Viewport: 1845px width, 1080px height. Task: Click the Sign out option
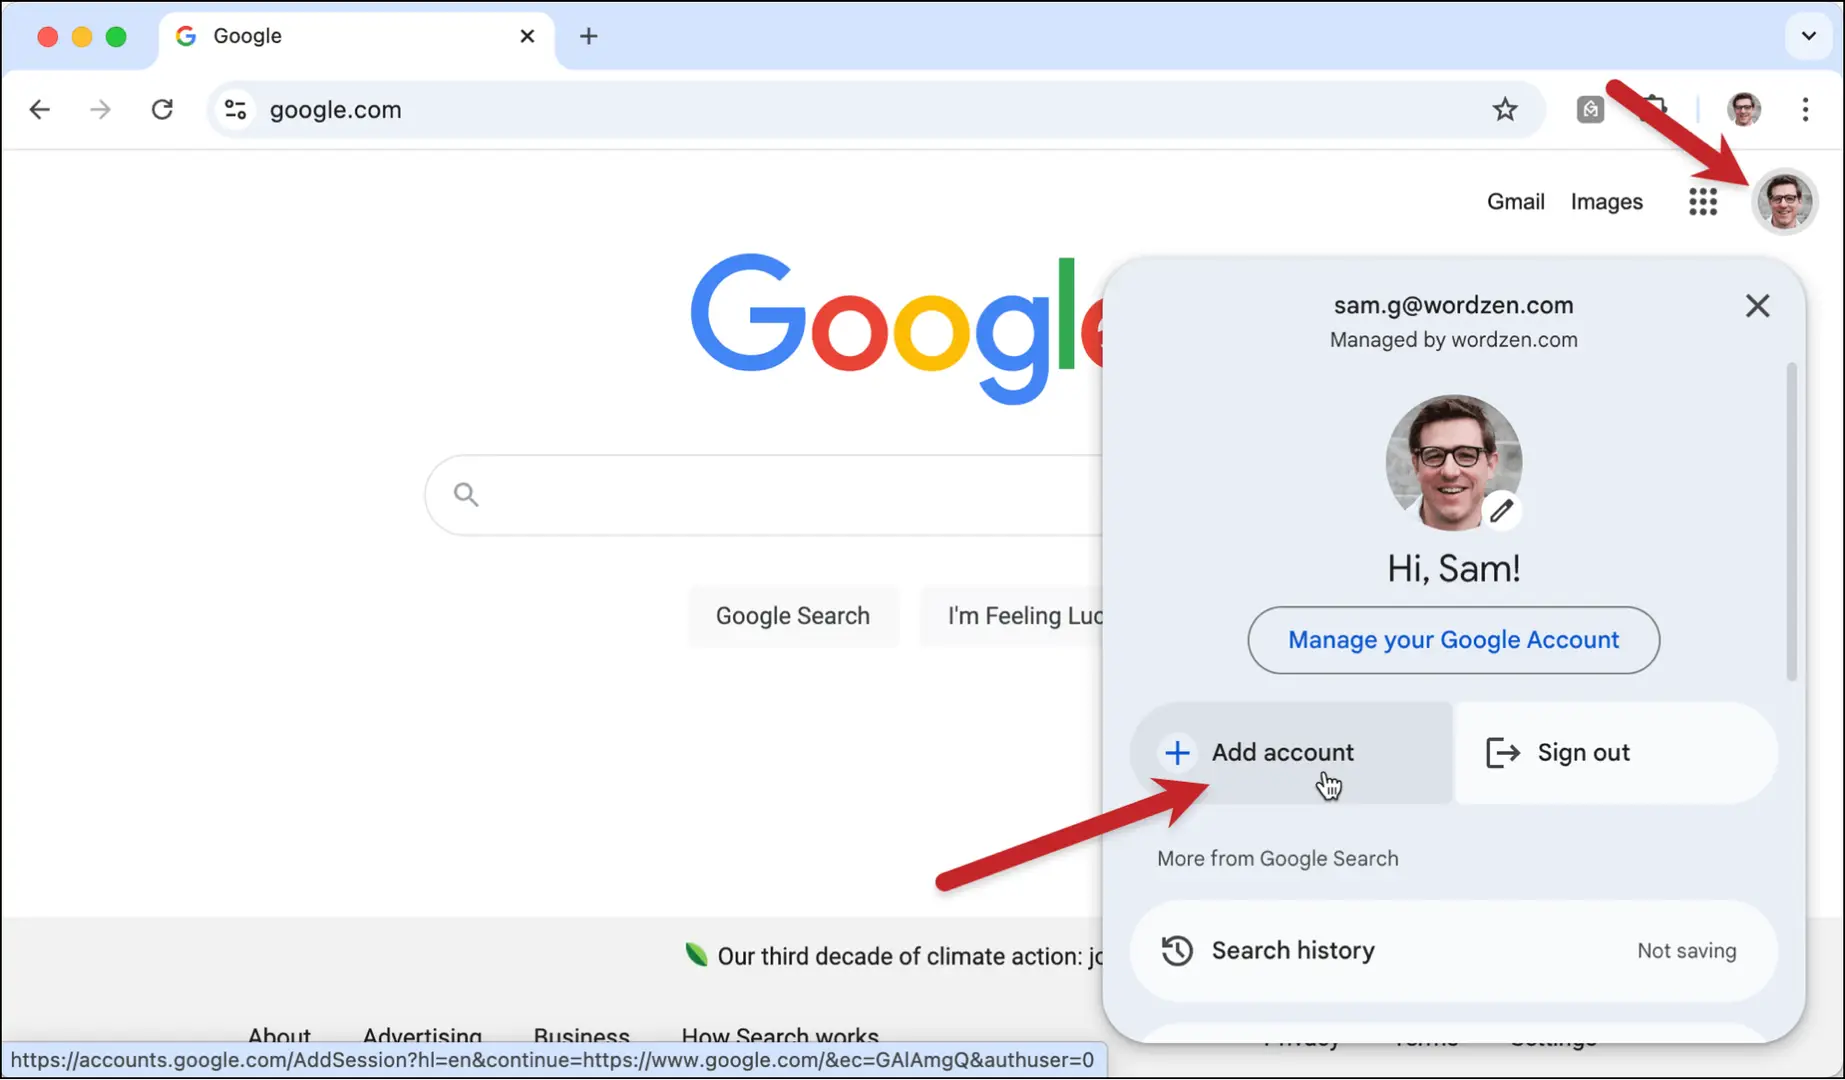pos(1616,753)
